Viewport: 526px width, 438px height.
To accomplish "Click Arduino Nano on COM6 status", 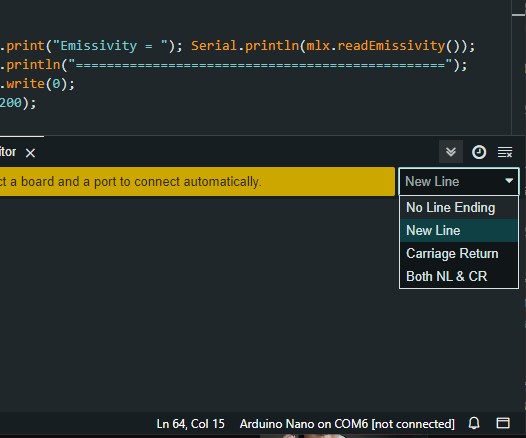I will click(347, 424).
